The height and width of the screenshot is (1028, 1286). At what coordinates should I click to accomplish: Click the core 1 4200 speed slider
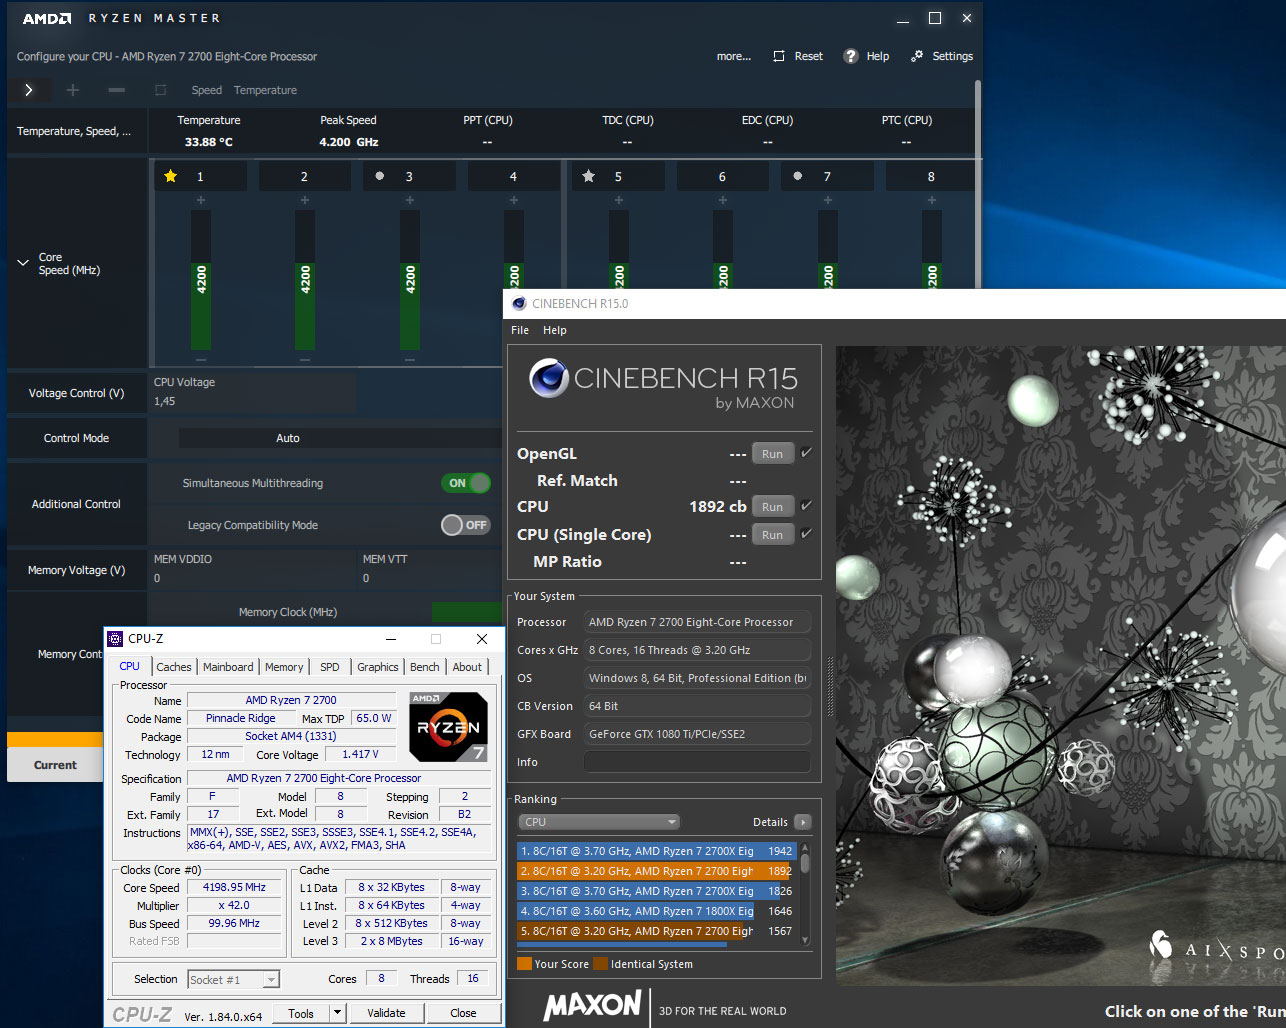201,280
